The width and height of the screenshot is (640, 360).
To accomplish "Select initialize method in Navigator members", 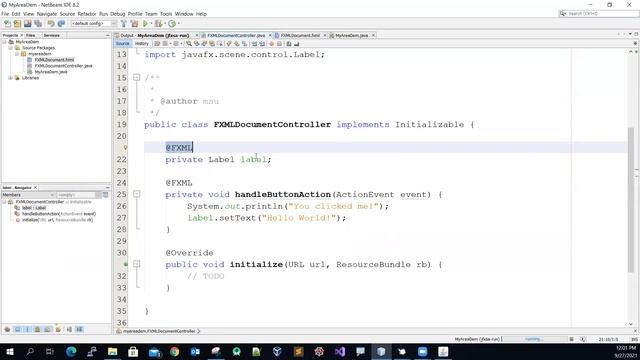I will point(57,220).
